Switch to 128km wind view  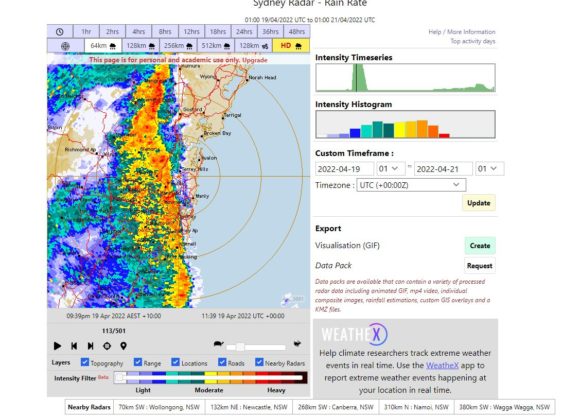tap(253, 46)
